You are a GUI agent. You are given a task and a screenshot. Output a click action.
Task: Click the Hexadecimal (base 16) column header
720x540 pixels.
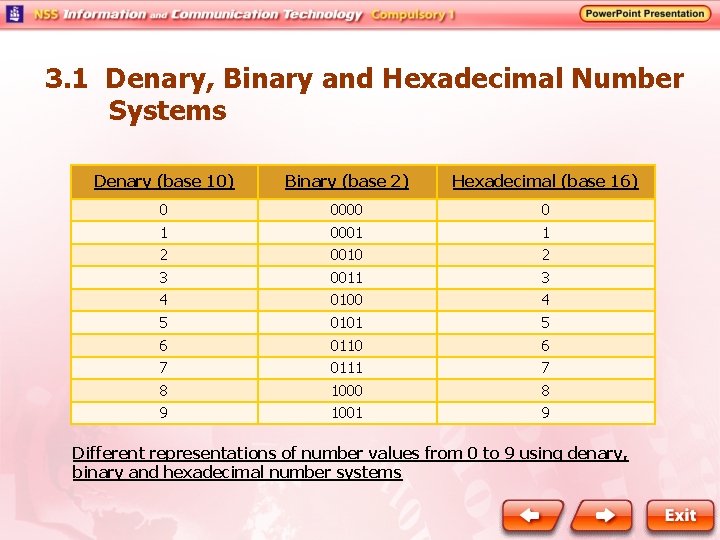[x=545, y=181]
